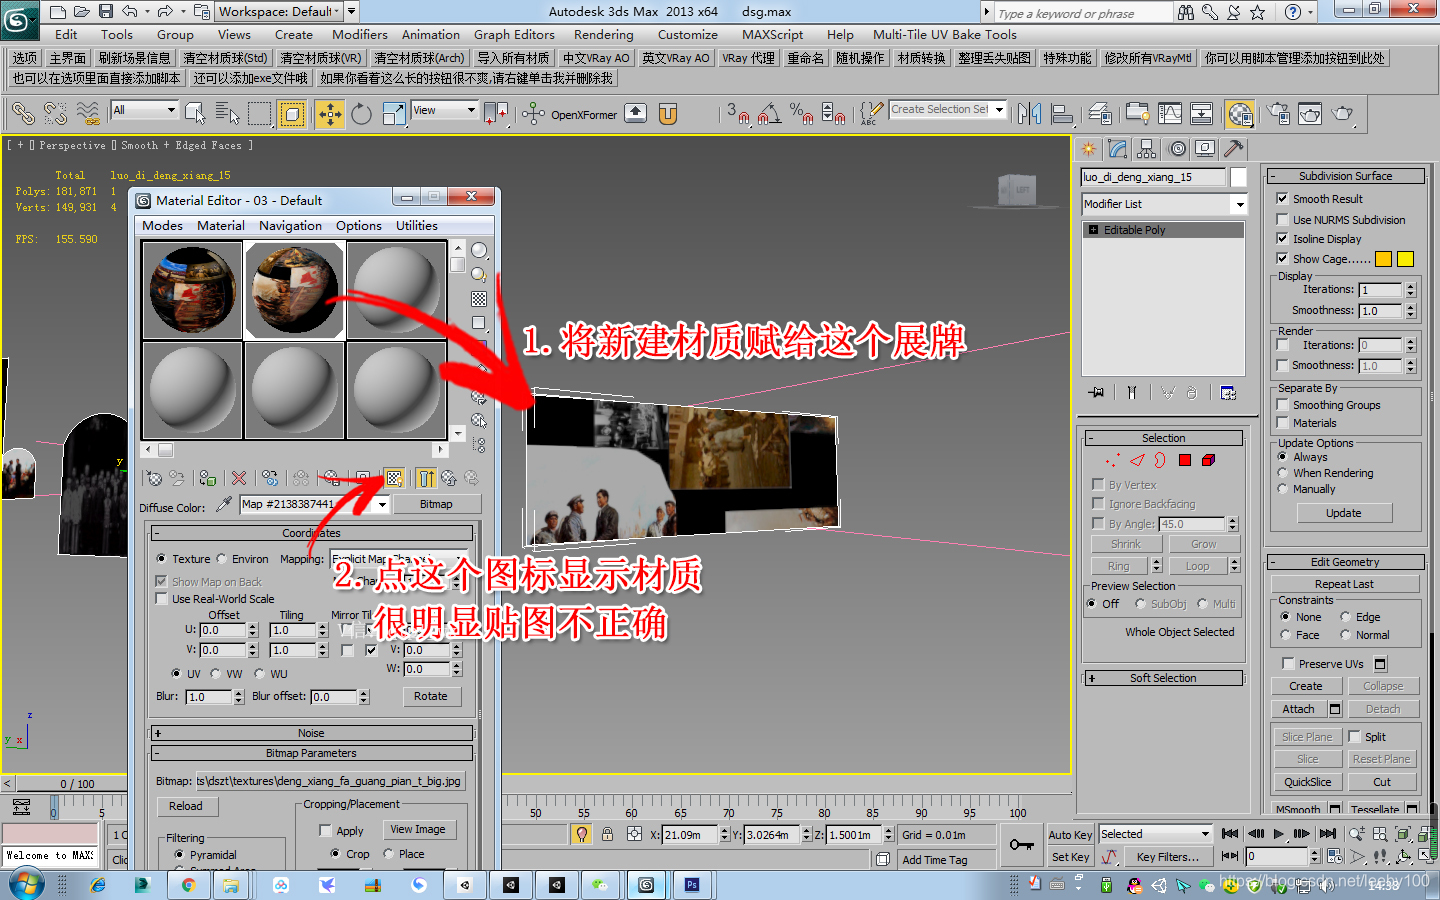The width and height of the screenshot is (1440, 900).
Task: Select the Select and Scale tool
Action: point(394,114)
